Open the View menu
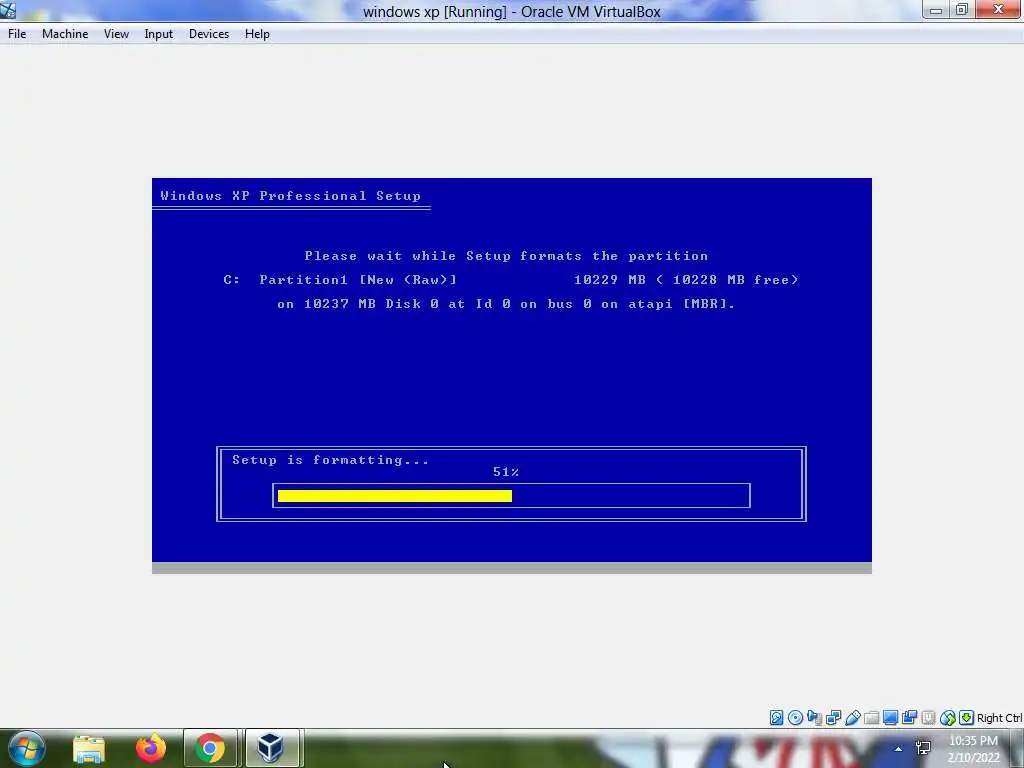This screenshot has width=1024, height=768. [x=116, y=34]
